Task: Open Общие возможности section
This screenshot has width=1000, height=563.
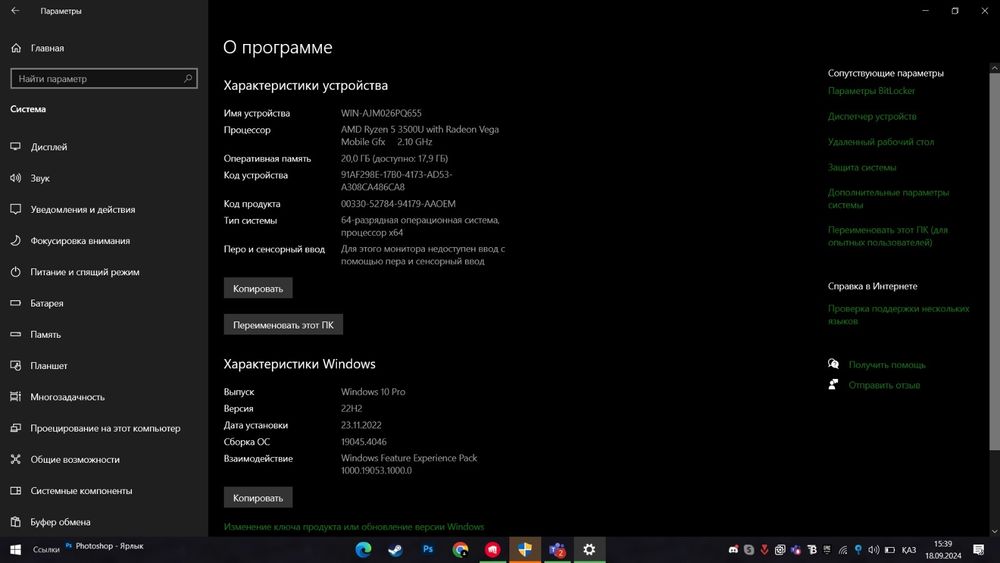Action: click(66, 459)
